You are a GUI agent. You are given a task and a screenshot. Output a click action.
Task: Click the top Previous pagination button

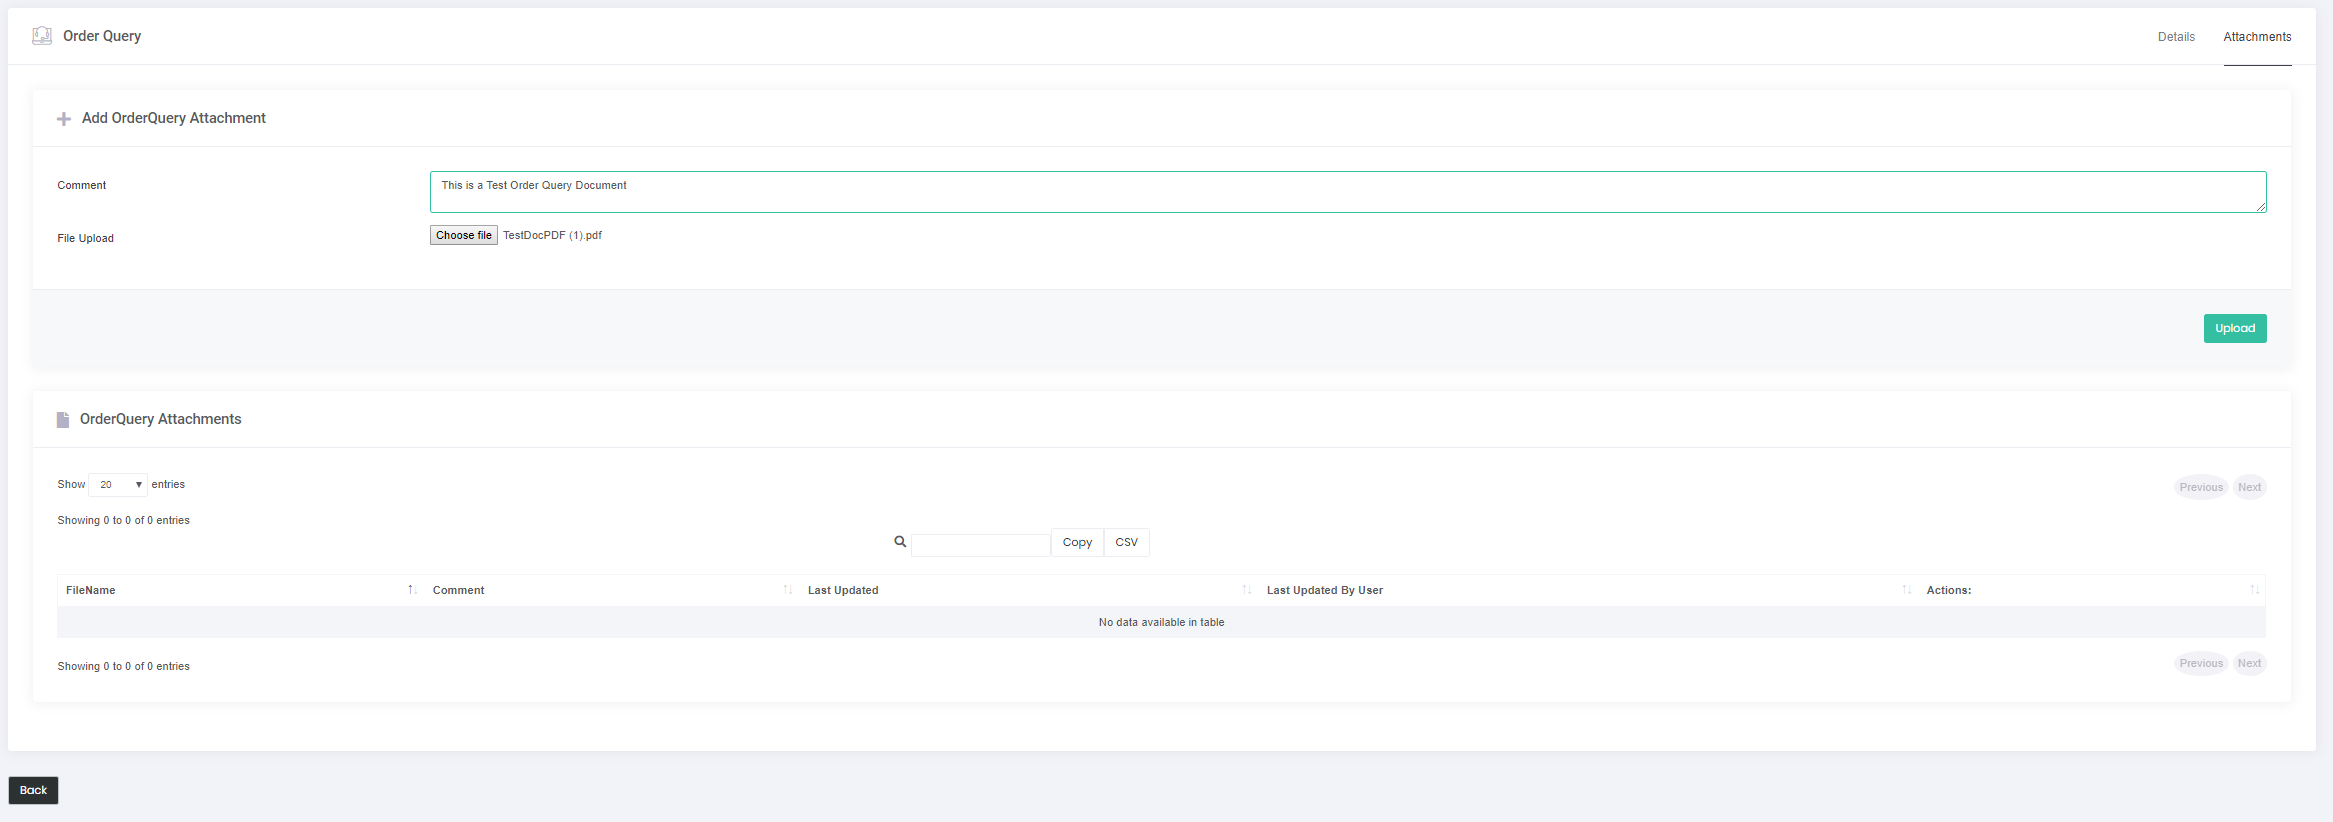[2201, 488]
